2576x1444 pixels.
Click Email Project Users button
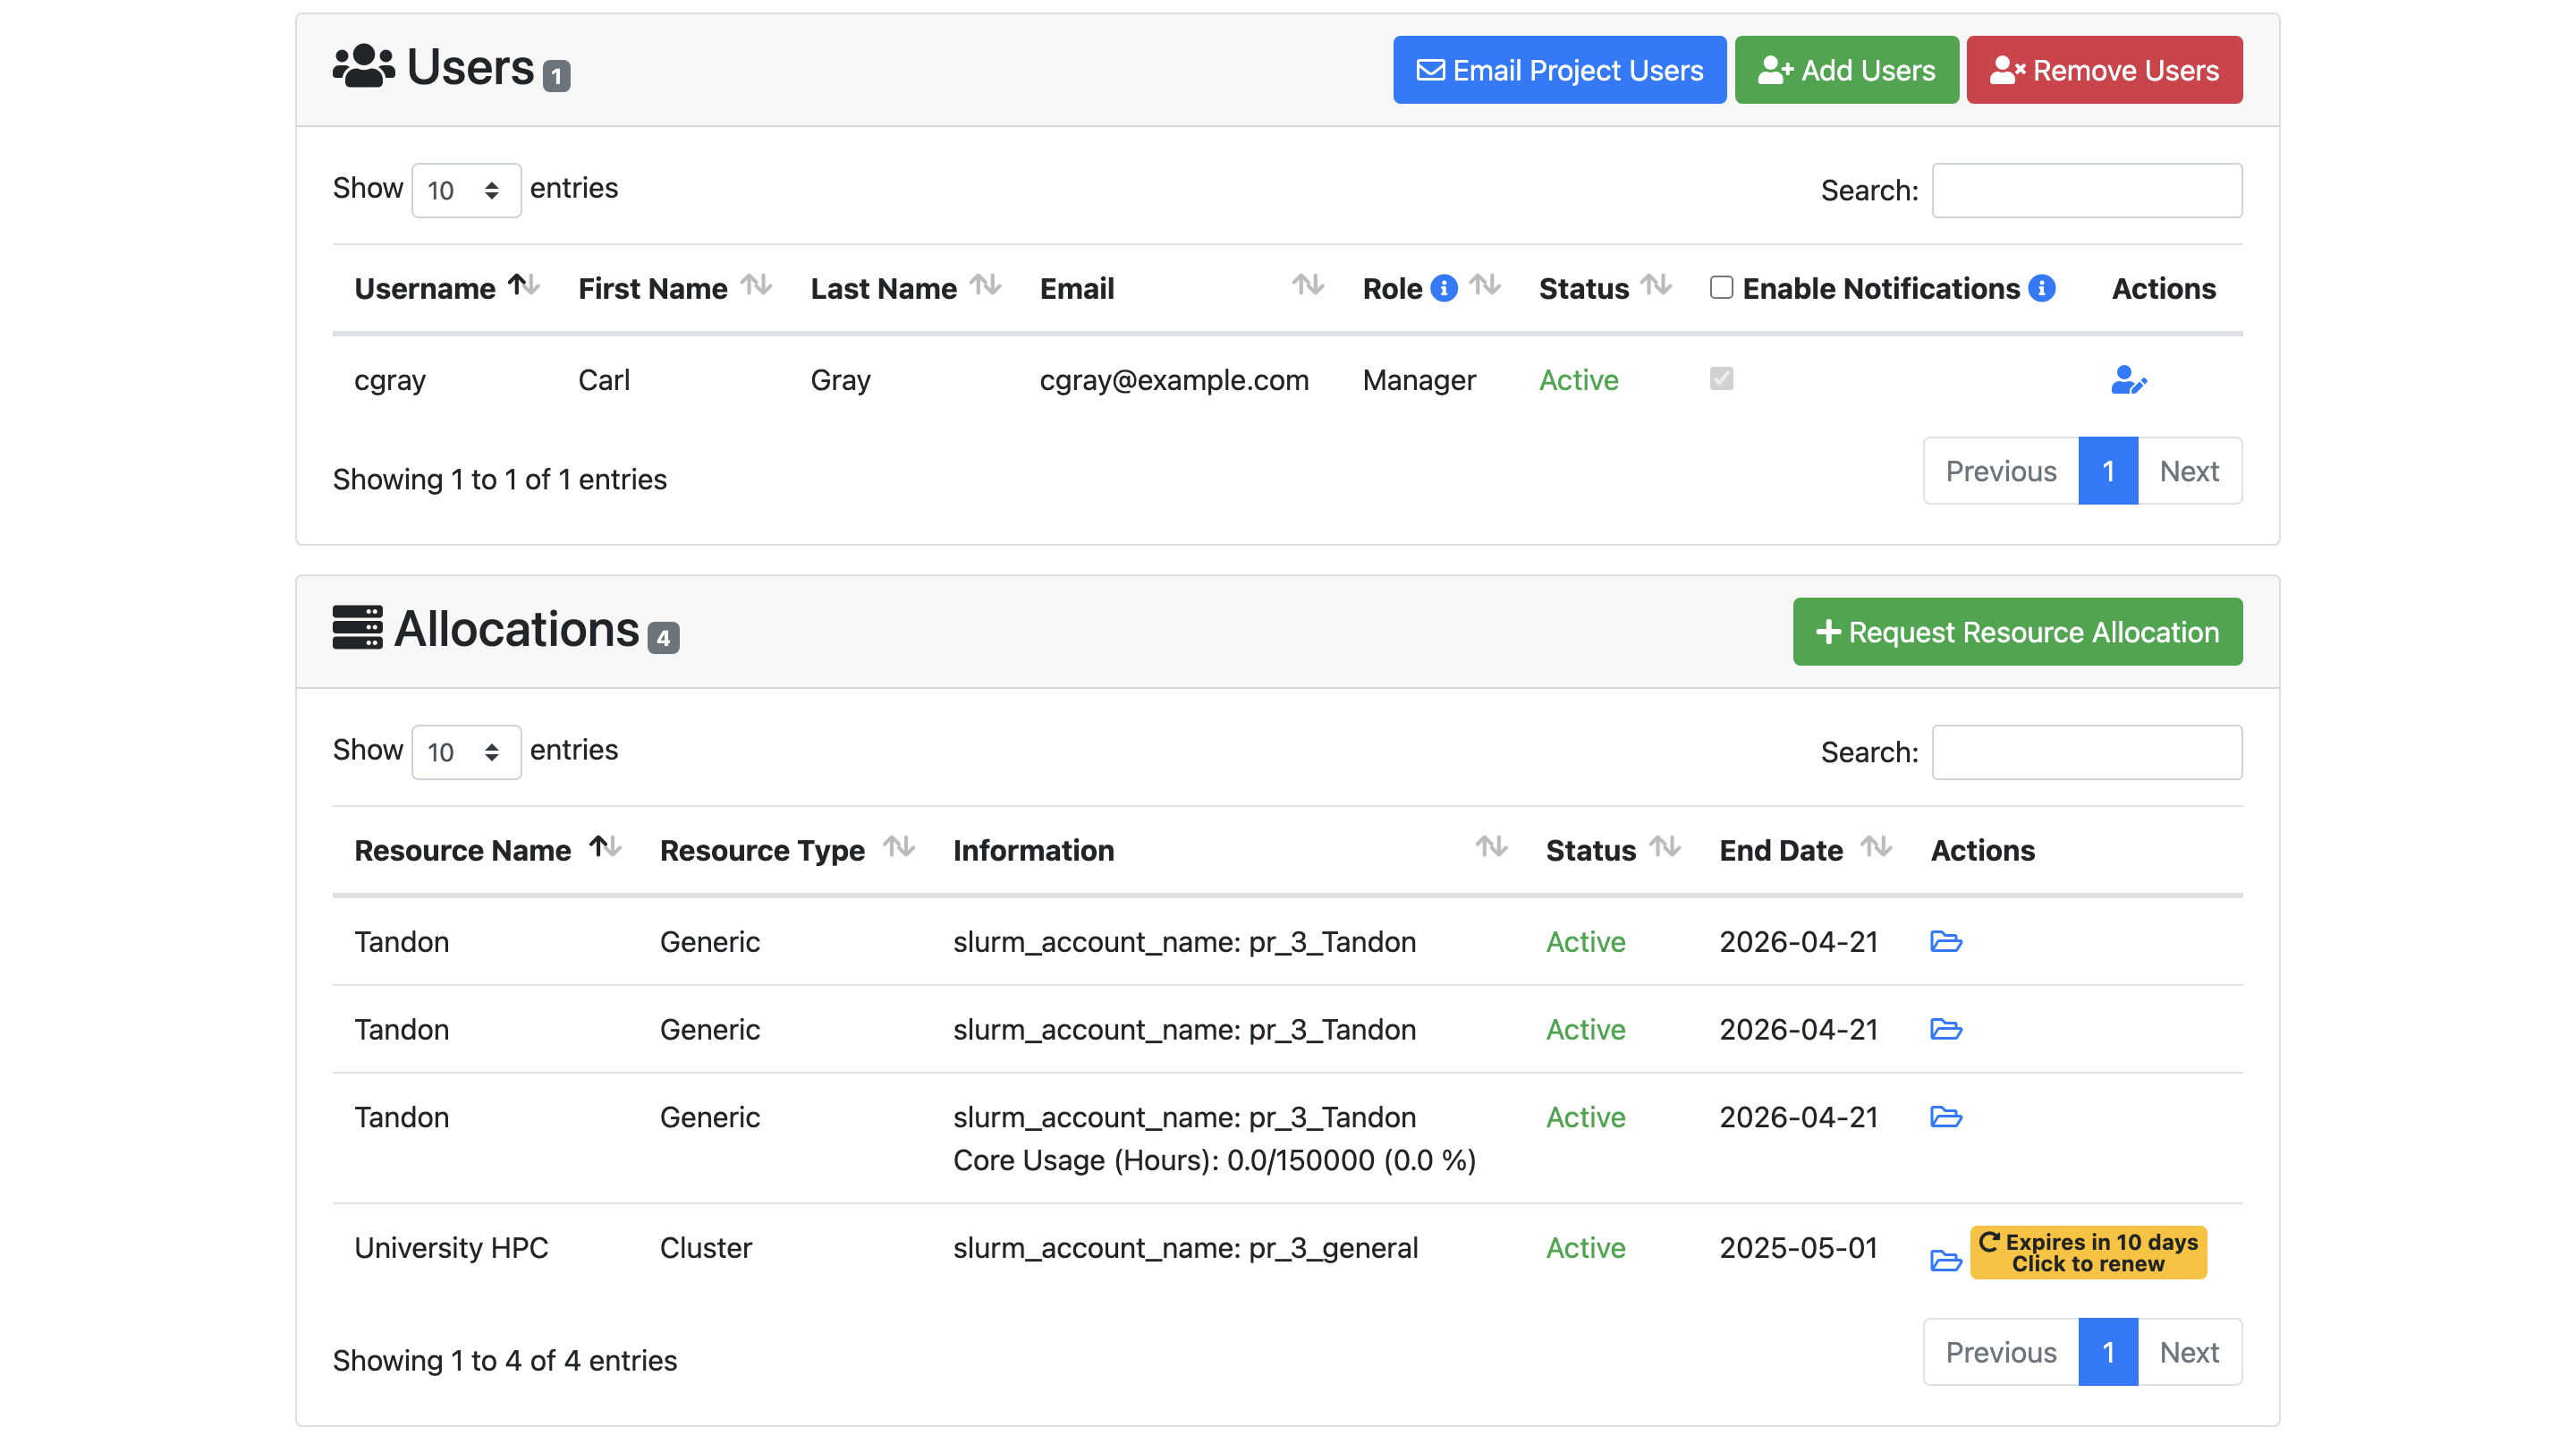(1558, 70)
